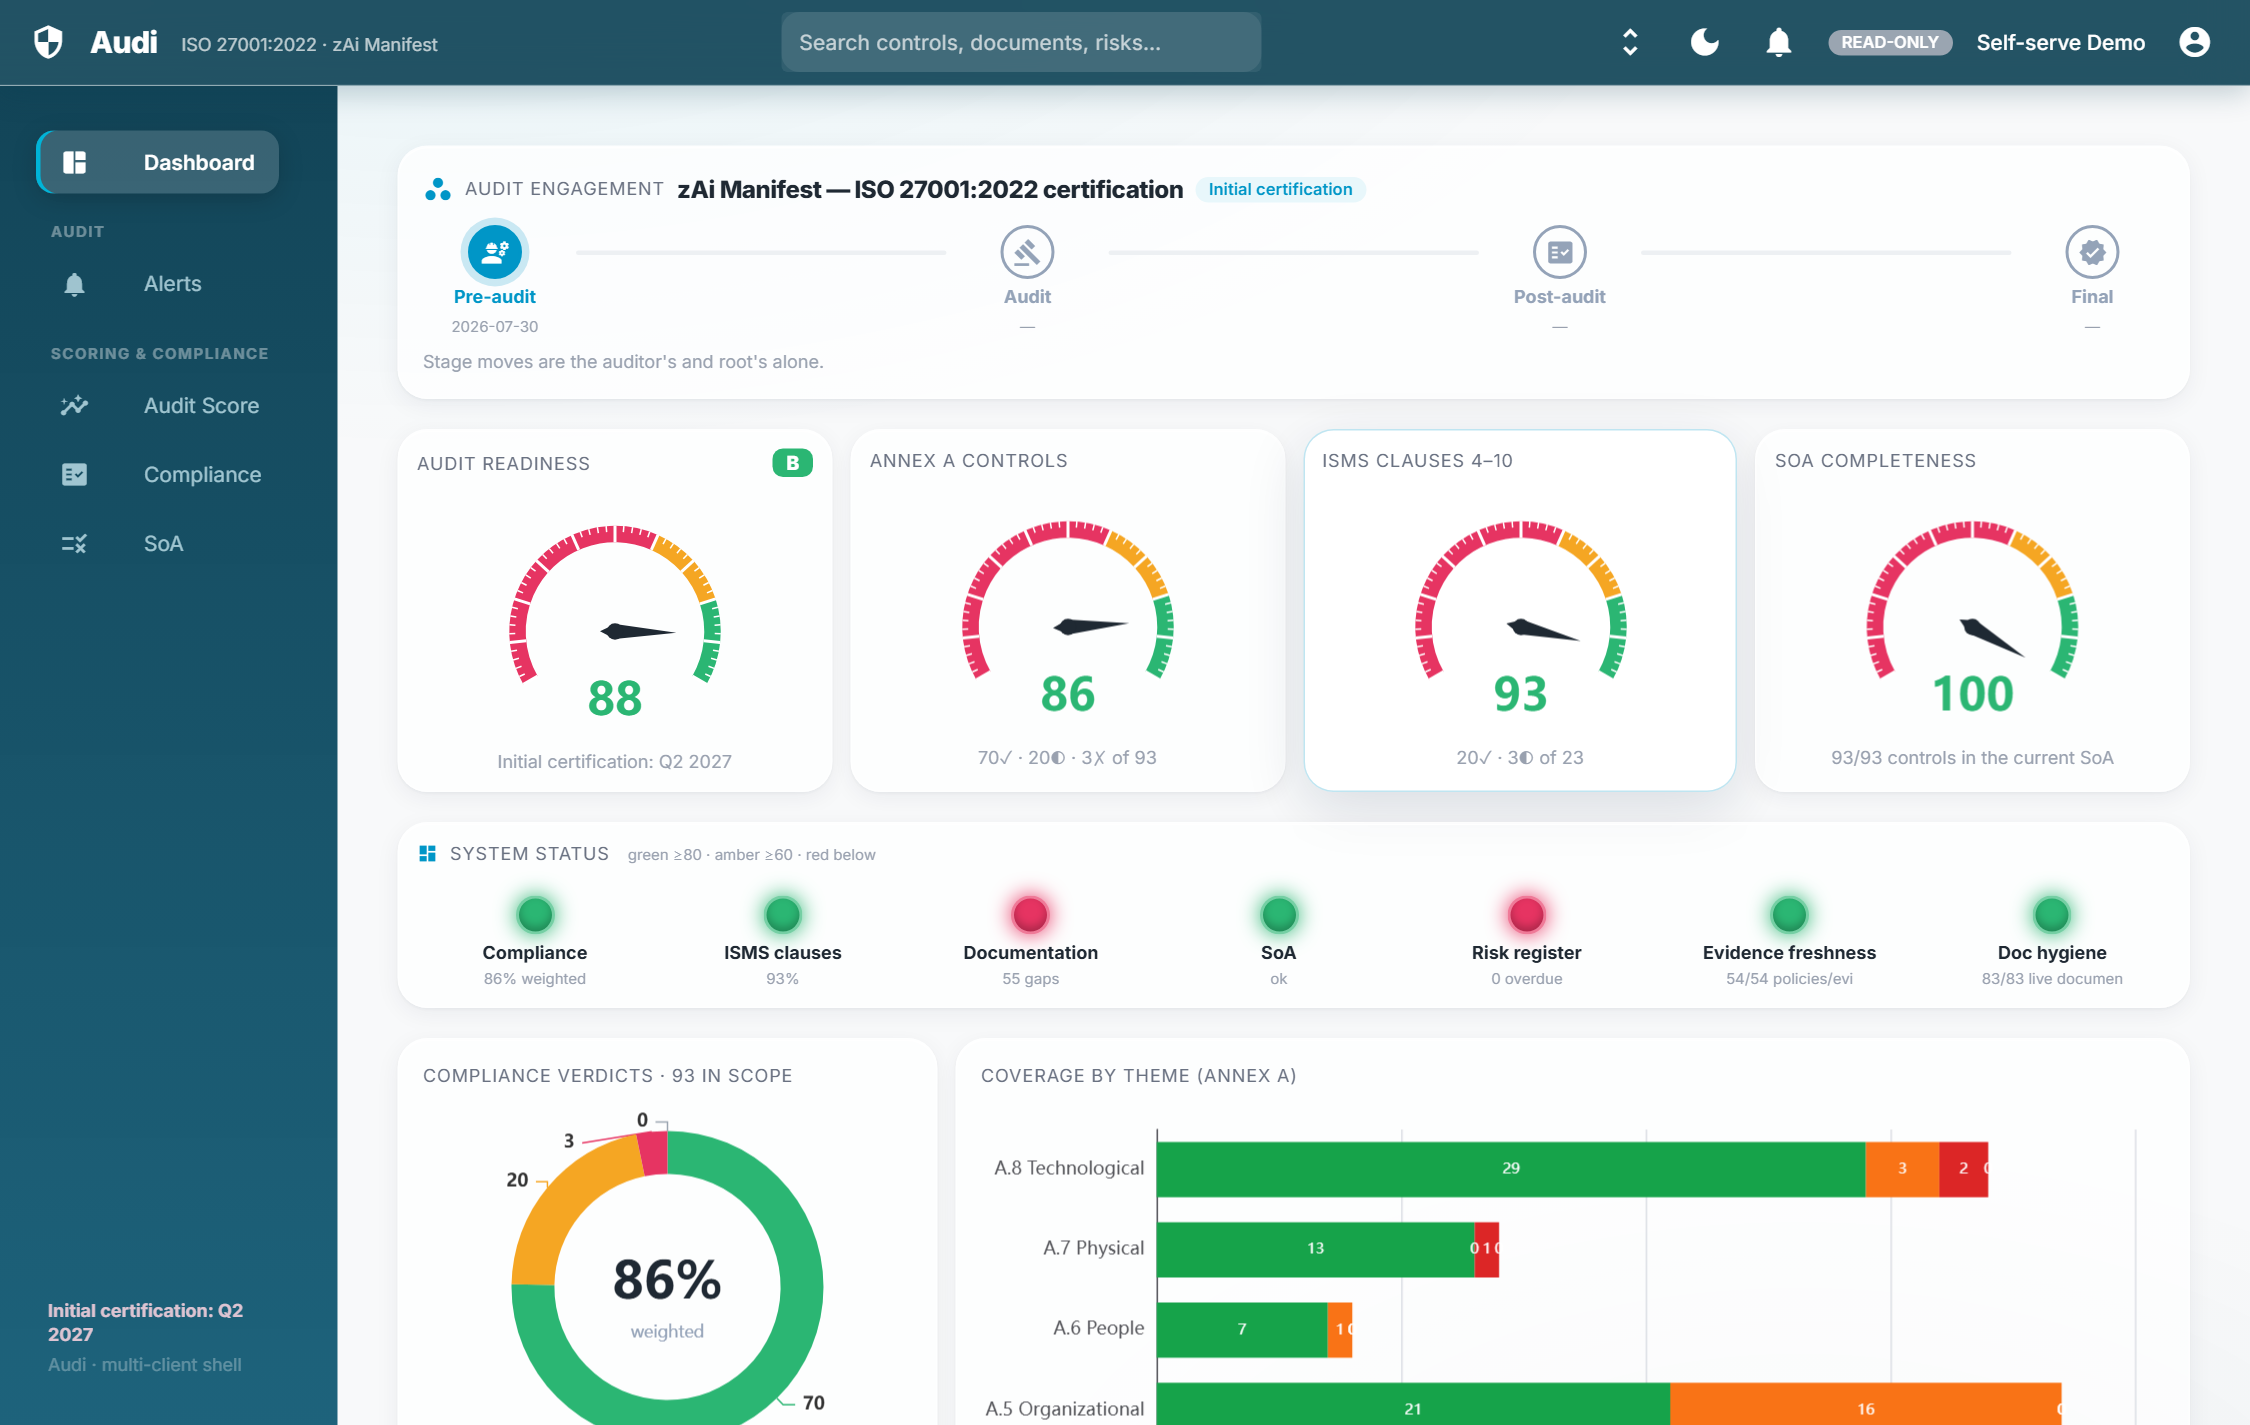Click the red Documentation status light
Viewport: 2250px width, 1425px height.
(x=1030, y=914)
